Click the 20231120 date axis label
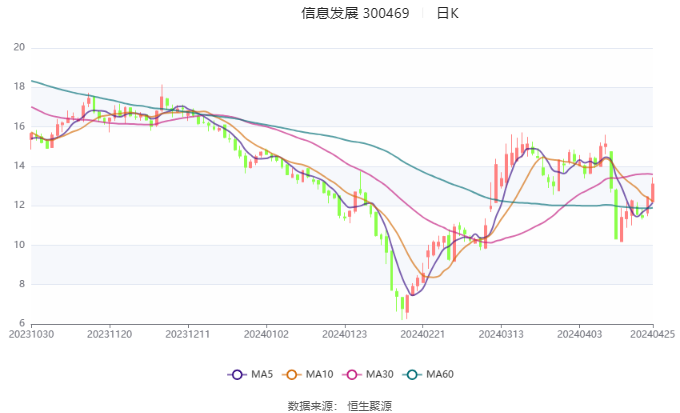This screenshot has height=413, width=680. tap(109, 334)
